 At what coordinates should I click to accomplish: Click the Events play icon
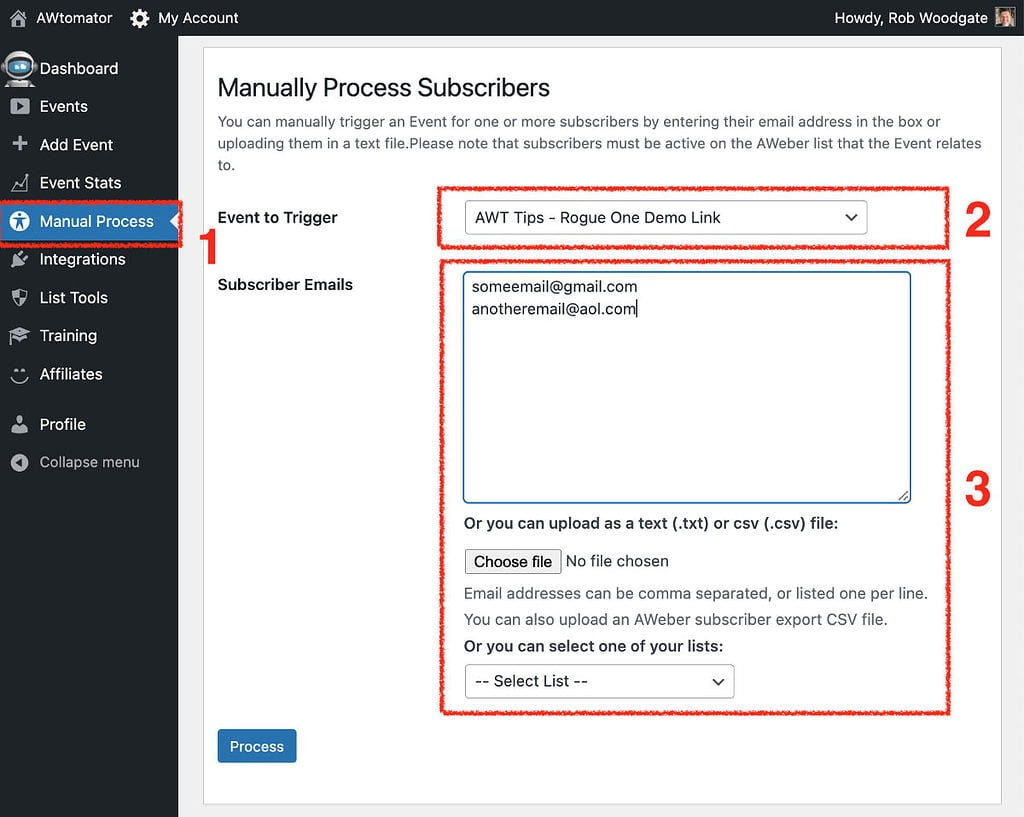[20, 106]
